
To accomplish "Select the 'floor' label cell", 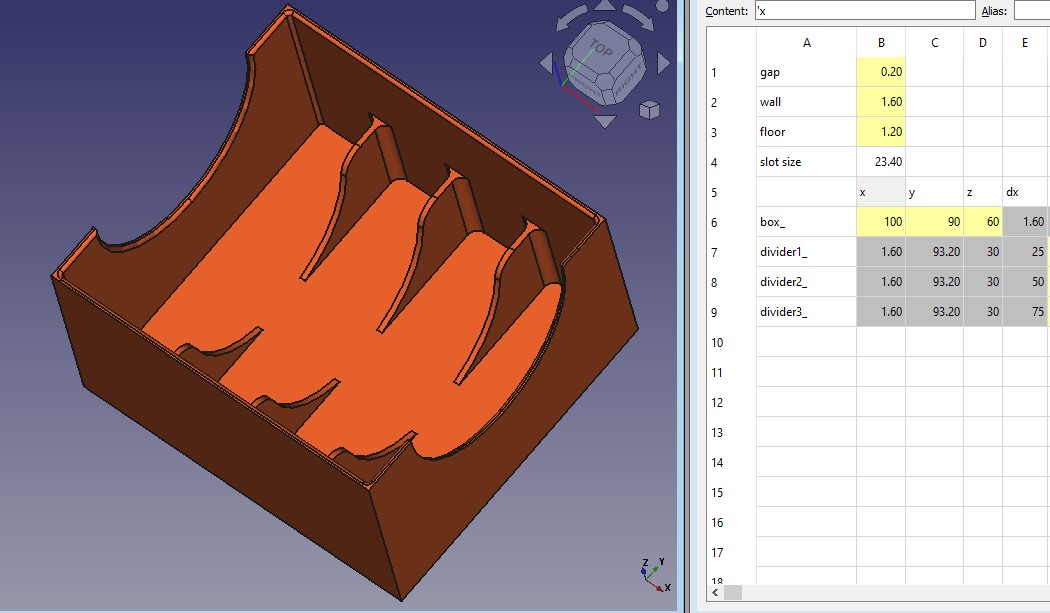I will [806, 132].
